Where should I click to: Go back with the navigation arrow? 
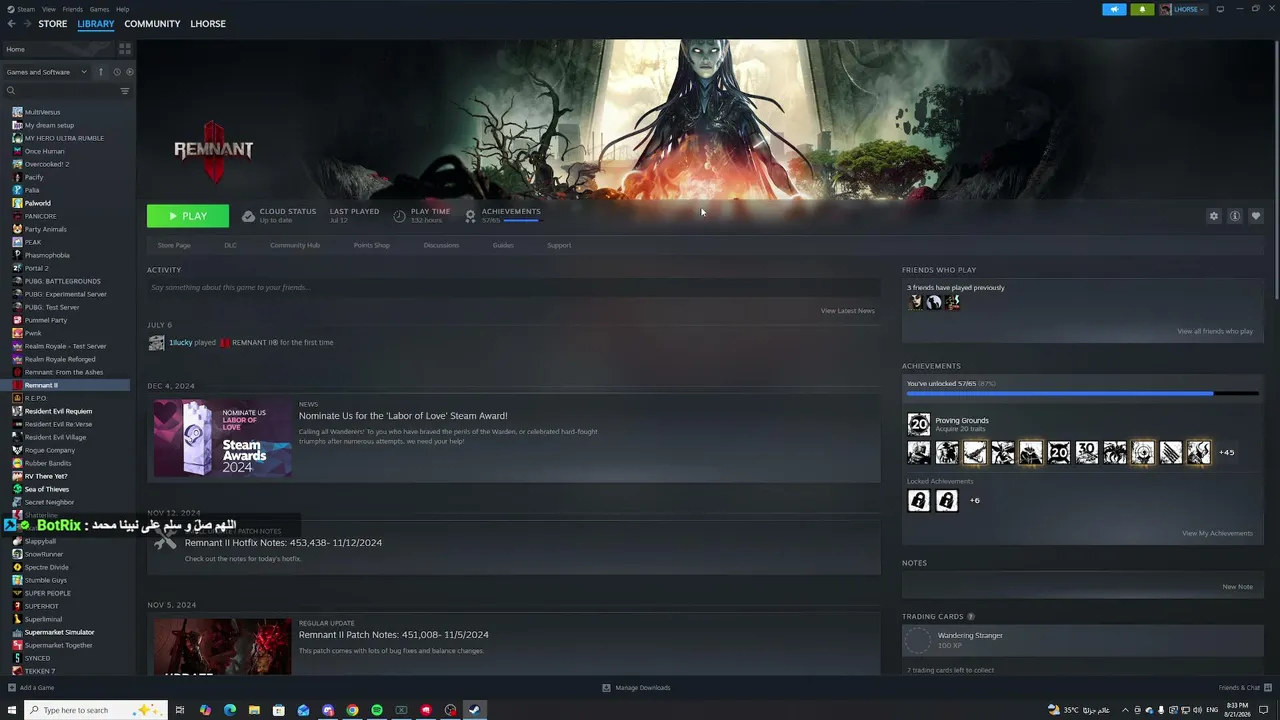[x=11, y=24]
